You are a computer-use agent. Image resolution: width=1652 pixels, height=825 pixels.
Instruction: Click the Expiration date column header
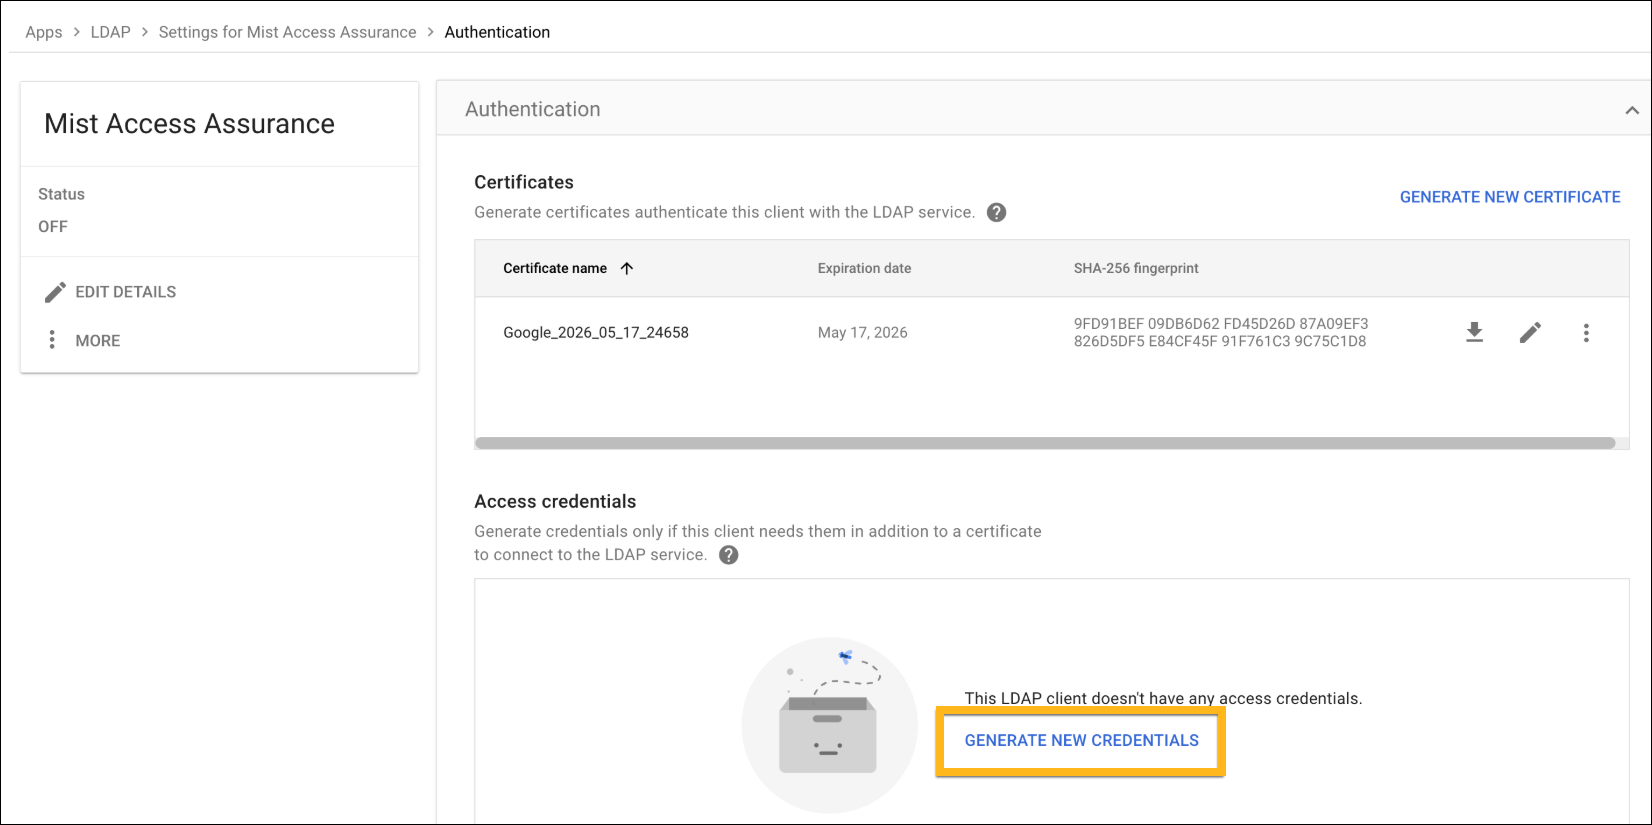click(x=864, y=268)
